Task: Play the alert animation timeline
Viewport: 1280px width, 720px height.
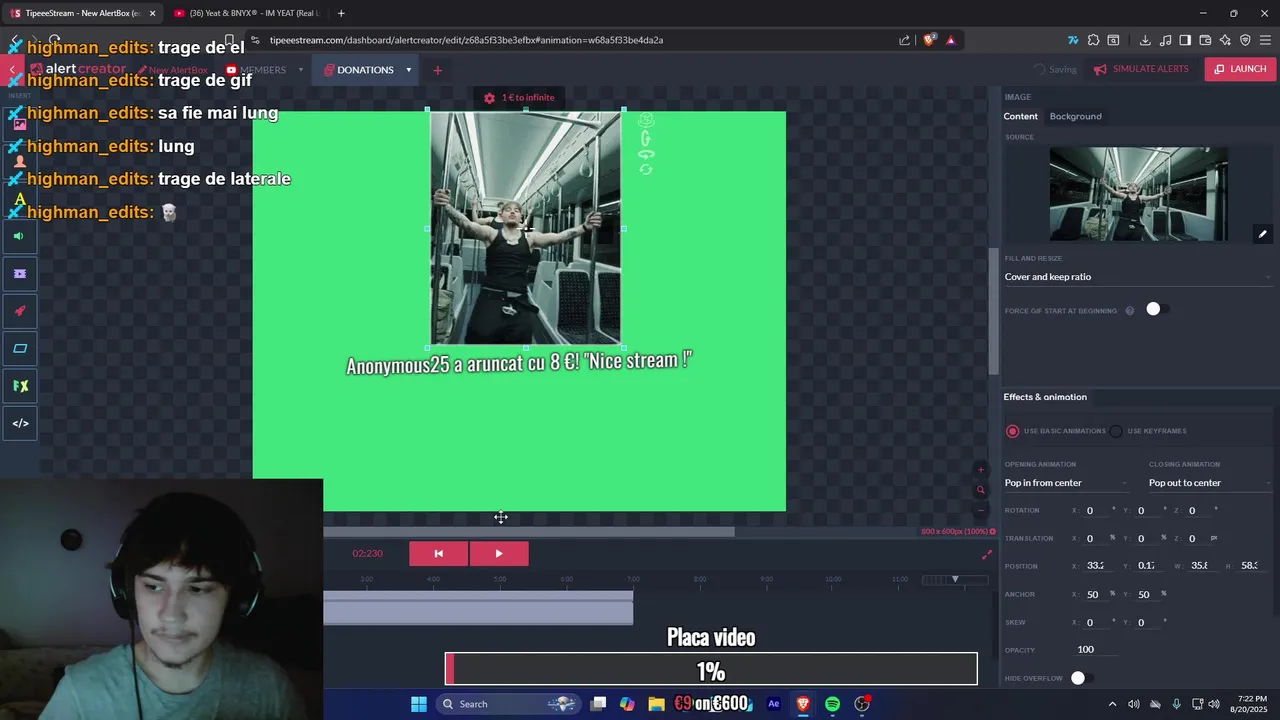Action: click(499, 554)
